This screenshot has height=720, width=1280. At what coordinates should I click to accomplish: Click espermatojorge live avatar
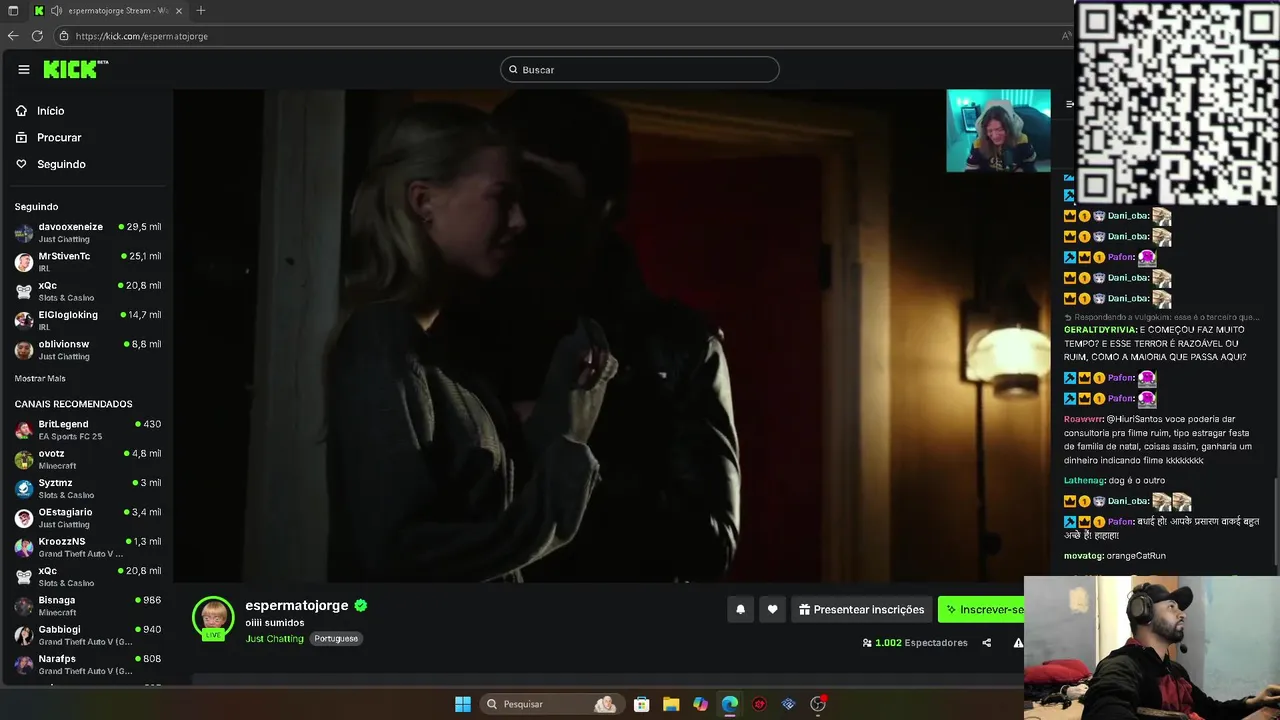[x=213, y=618]
